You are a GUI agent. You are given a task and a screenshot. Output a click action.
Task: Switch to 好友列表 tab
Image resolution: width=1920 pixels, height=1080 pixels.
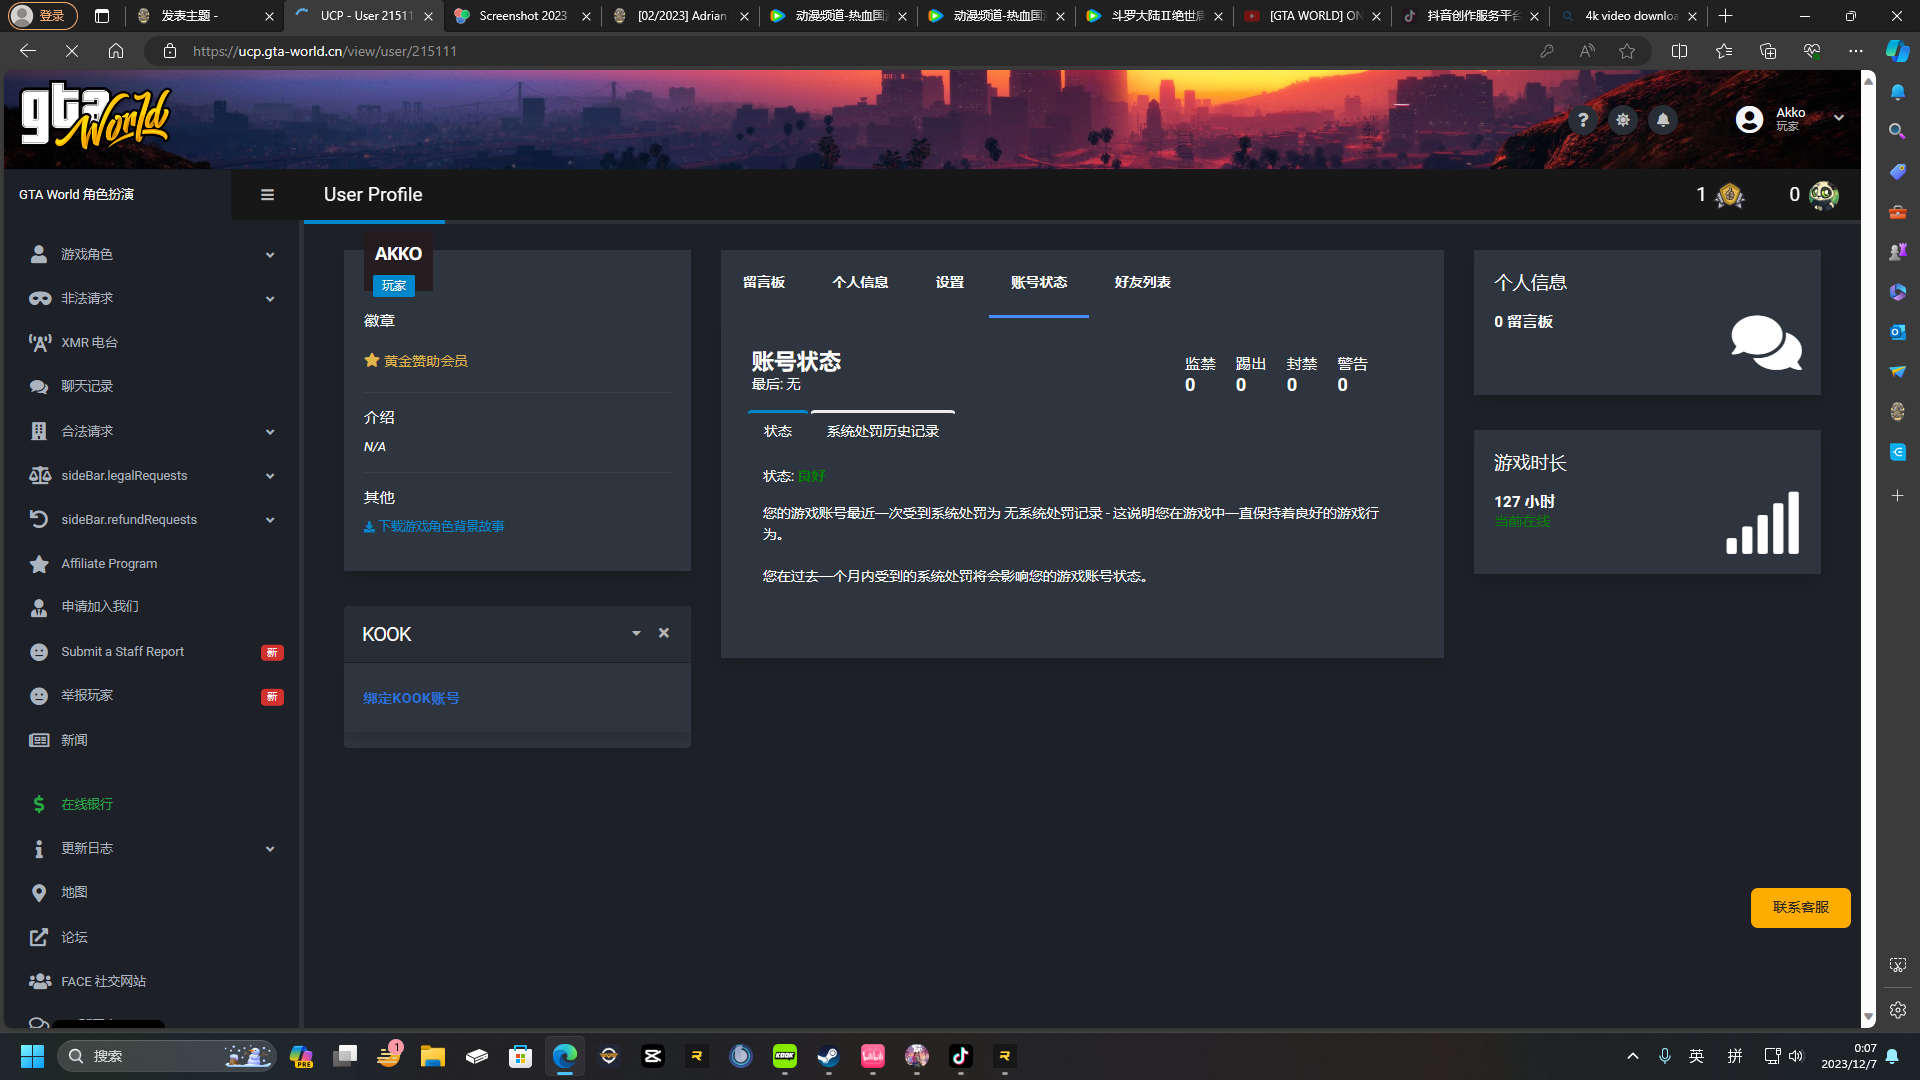click(x=1142, y=283)
